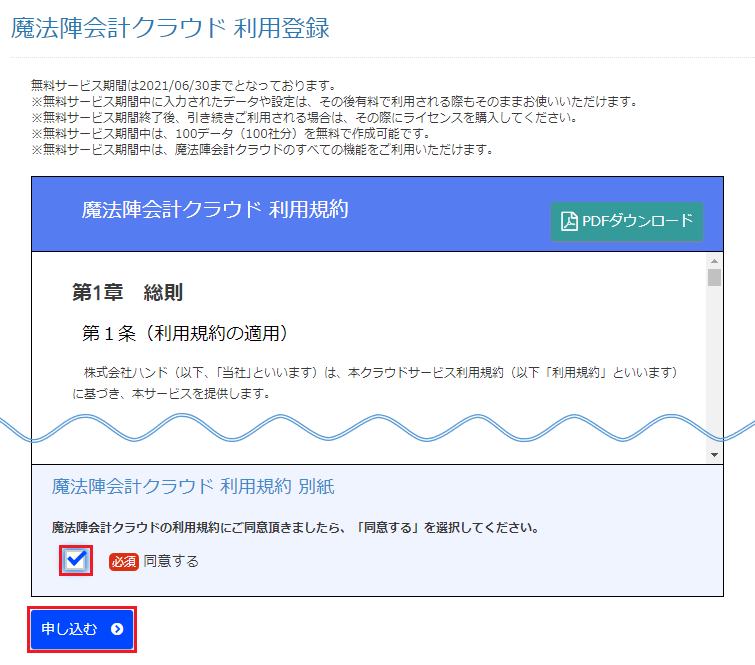Click the 必須 required badge
The width and height of the screenshot is (755, 665).
point(124,561)
